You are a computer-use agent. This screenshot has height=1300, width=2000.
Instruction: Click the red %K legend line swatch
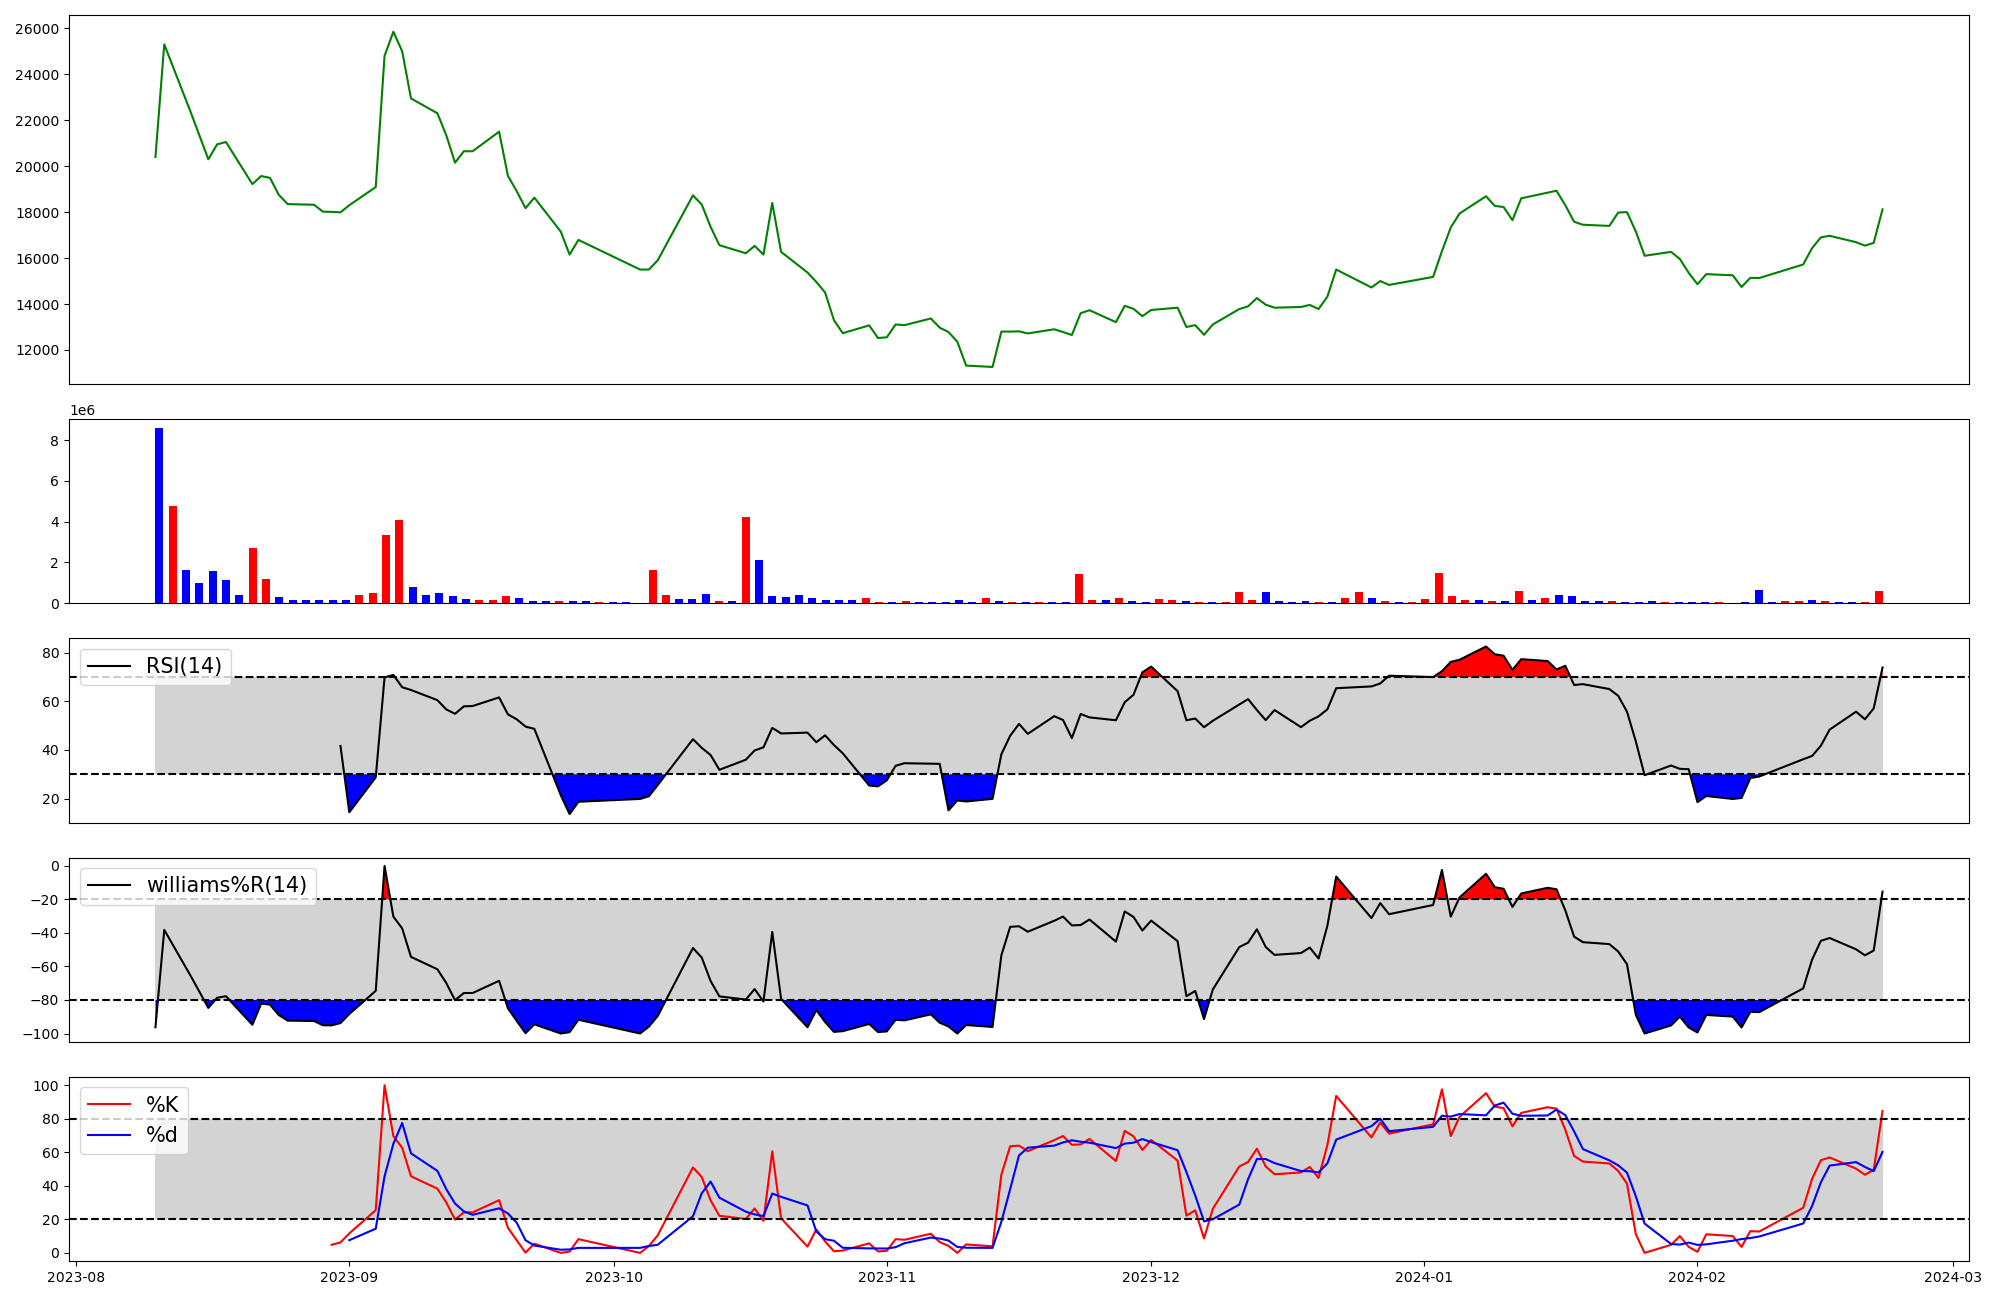click(x=109, y=1105)
